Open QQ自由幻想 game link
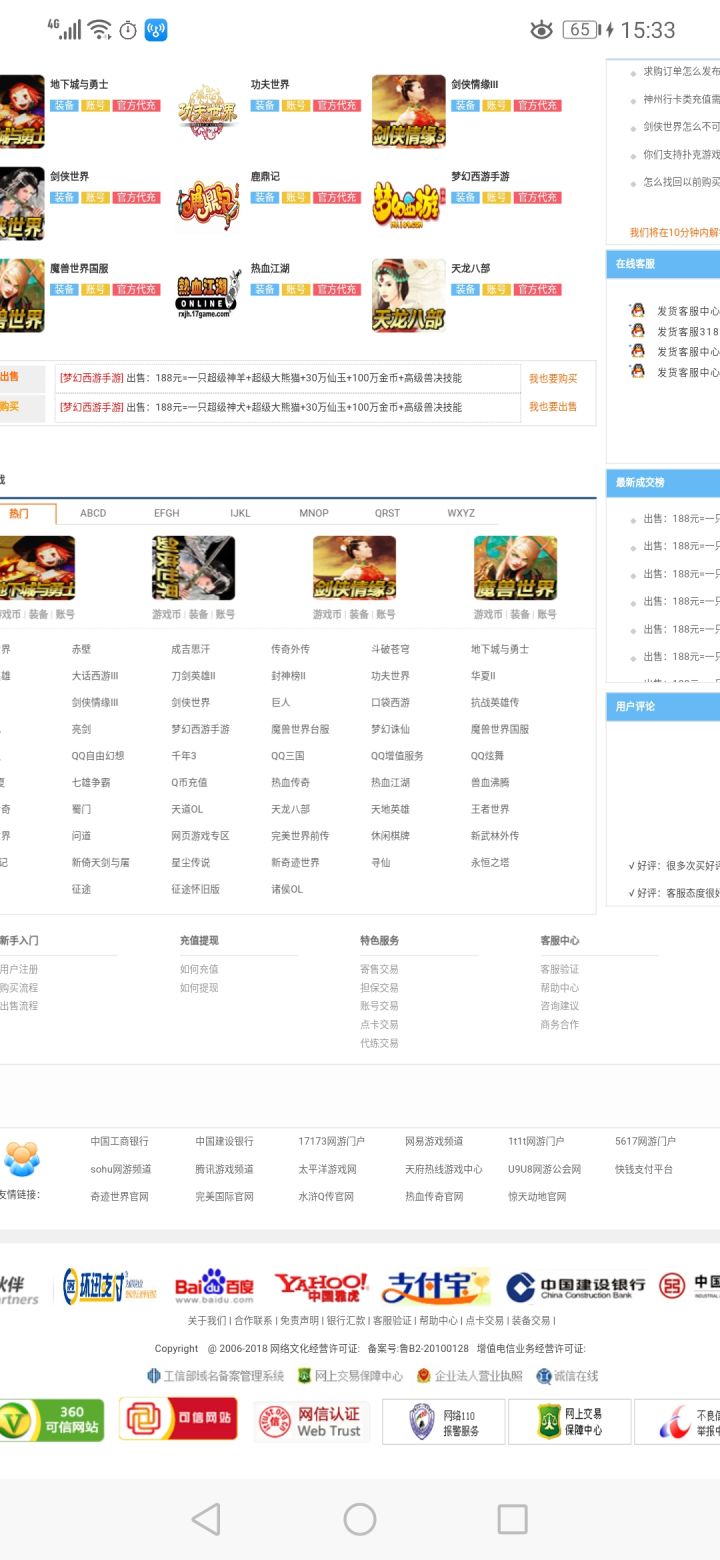 [97, 756]
